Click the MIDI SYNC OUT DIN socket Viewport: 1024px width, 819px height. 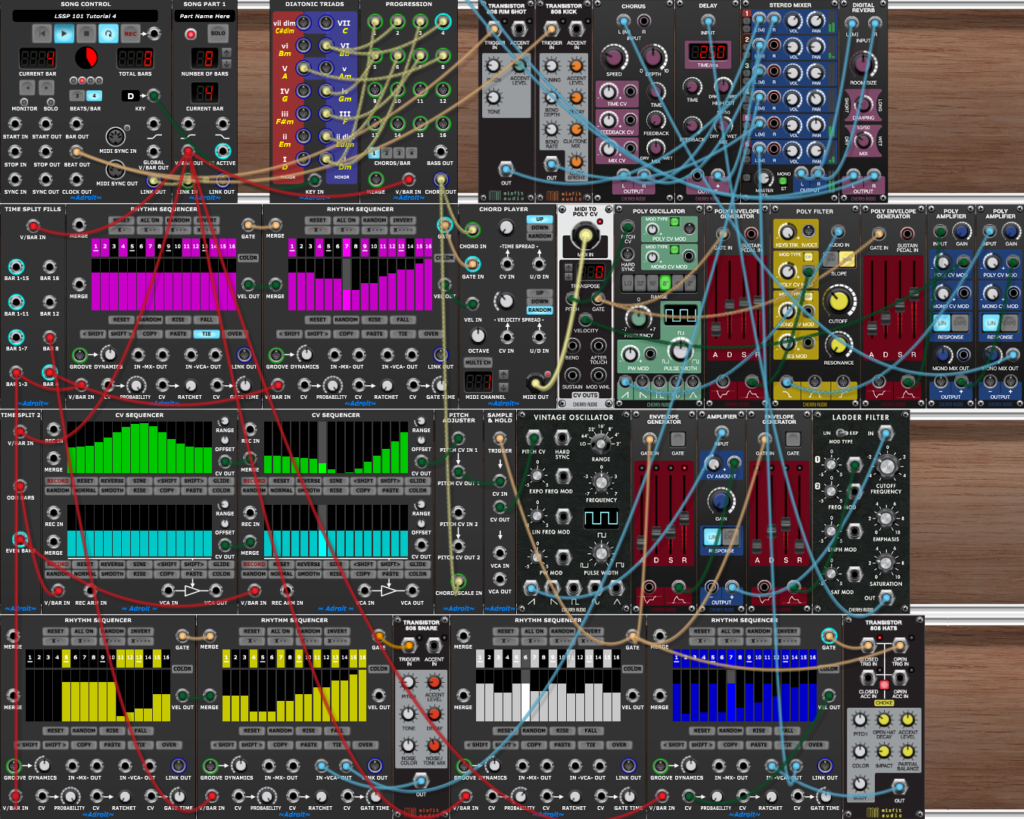point(116,169)
